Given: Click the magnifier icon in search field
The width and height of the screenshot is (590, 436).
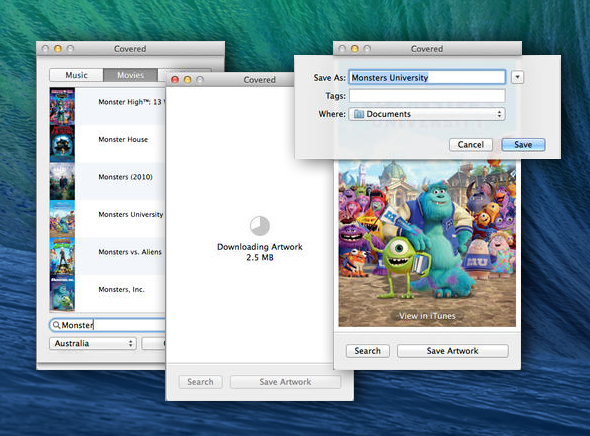Looking at the screenshot, I should (x=56, y=325).
